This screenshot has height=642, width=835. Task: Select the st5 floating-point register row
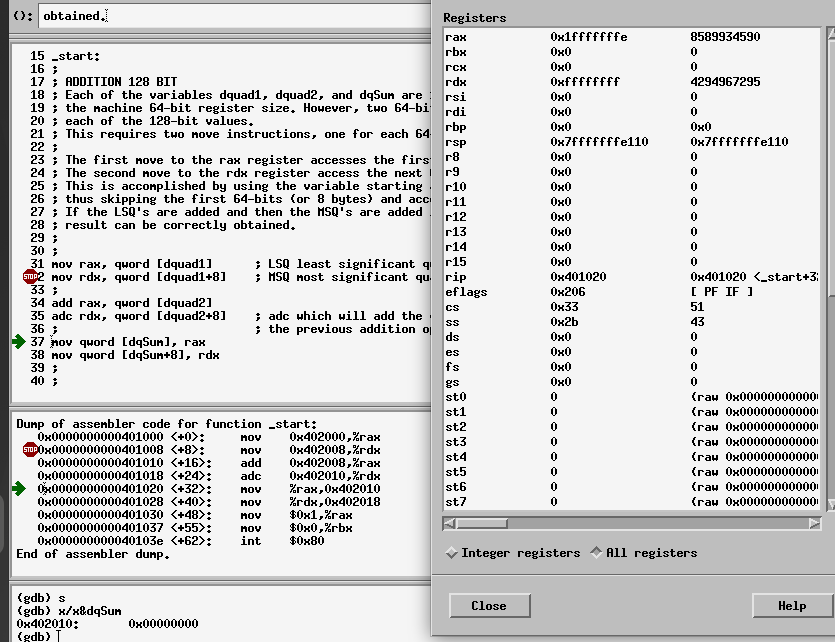[632, 472]
